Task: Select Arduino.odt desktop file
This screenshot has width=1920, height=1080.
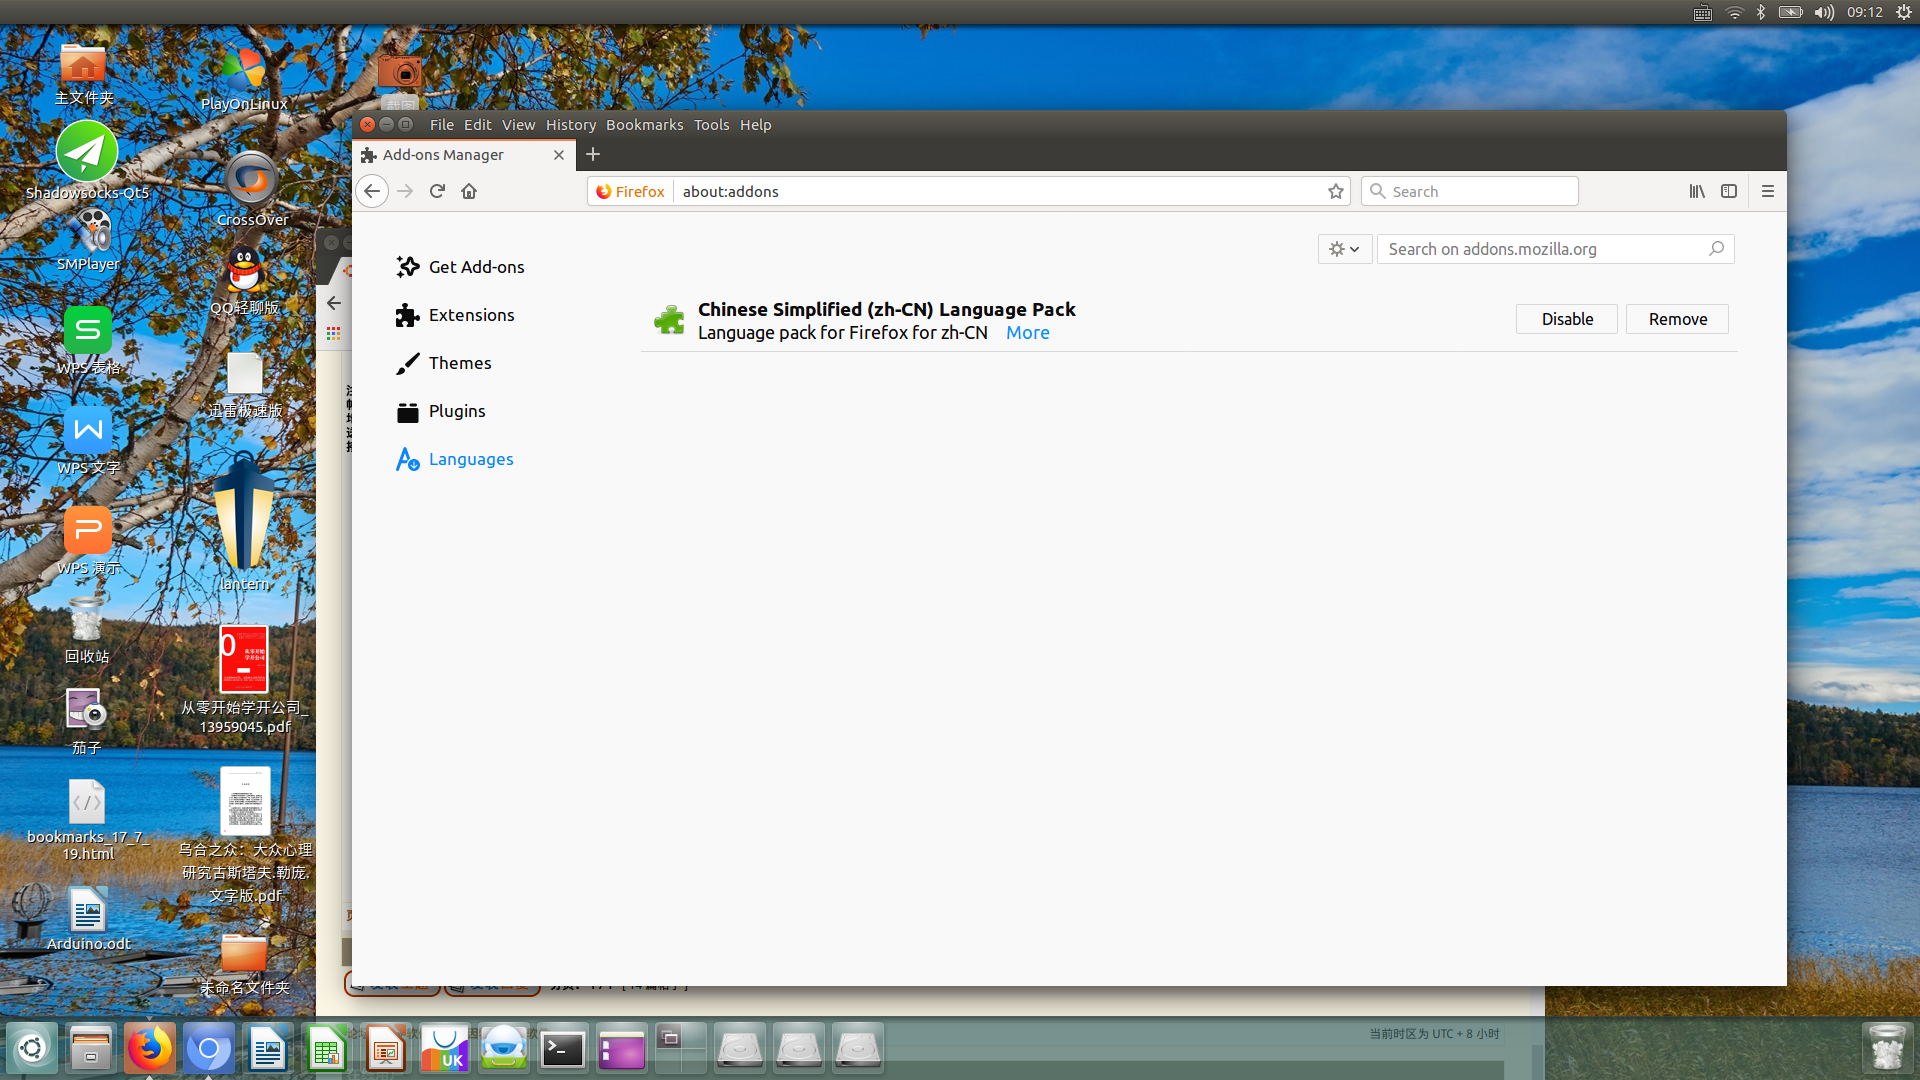Action: click(x=88, y=918)
